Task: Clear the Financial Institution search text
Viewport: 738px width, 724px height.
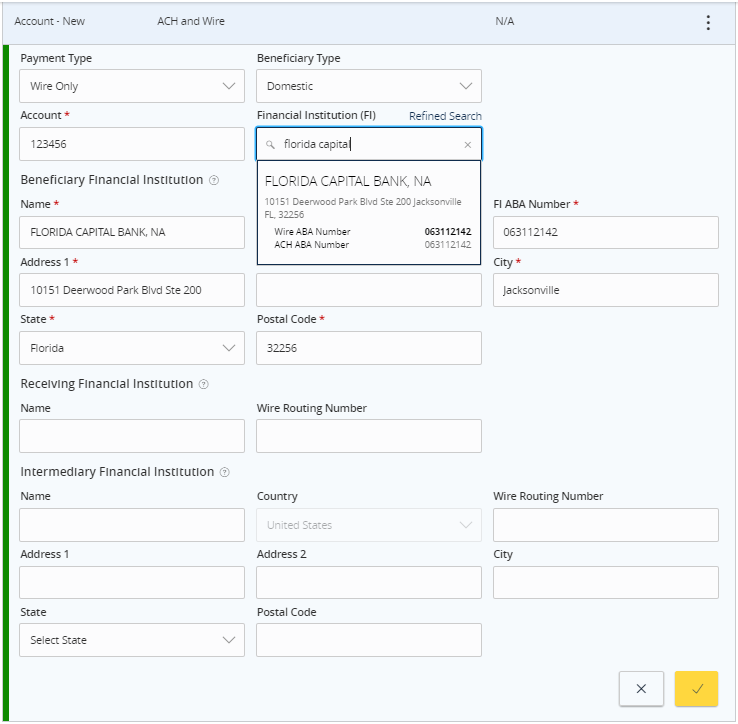Action: [467, 145]
